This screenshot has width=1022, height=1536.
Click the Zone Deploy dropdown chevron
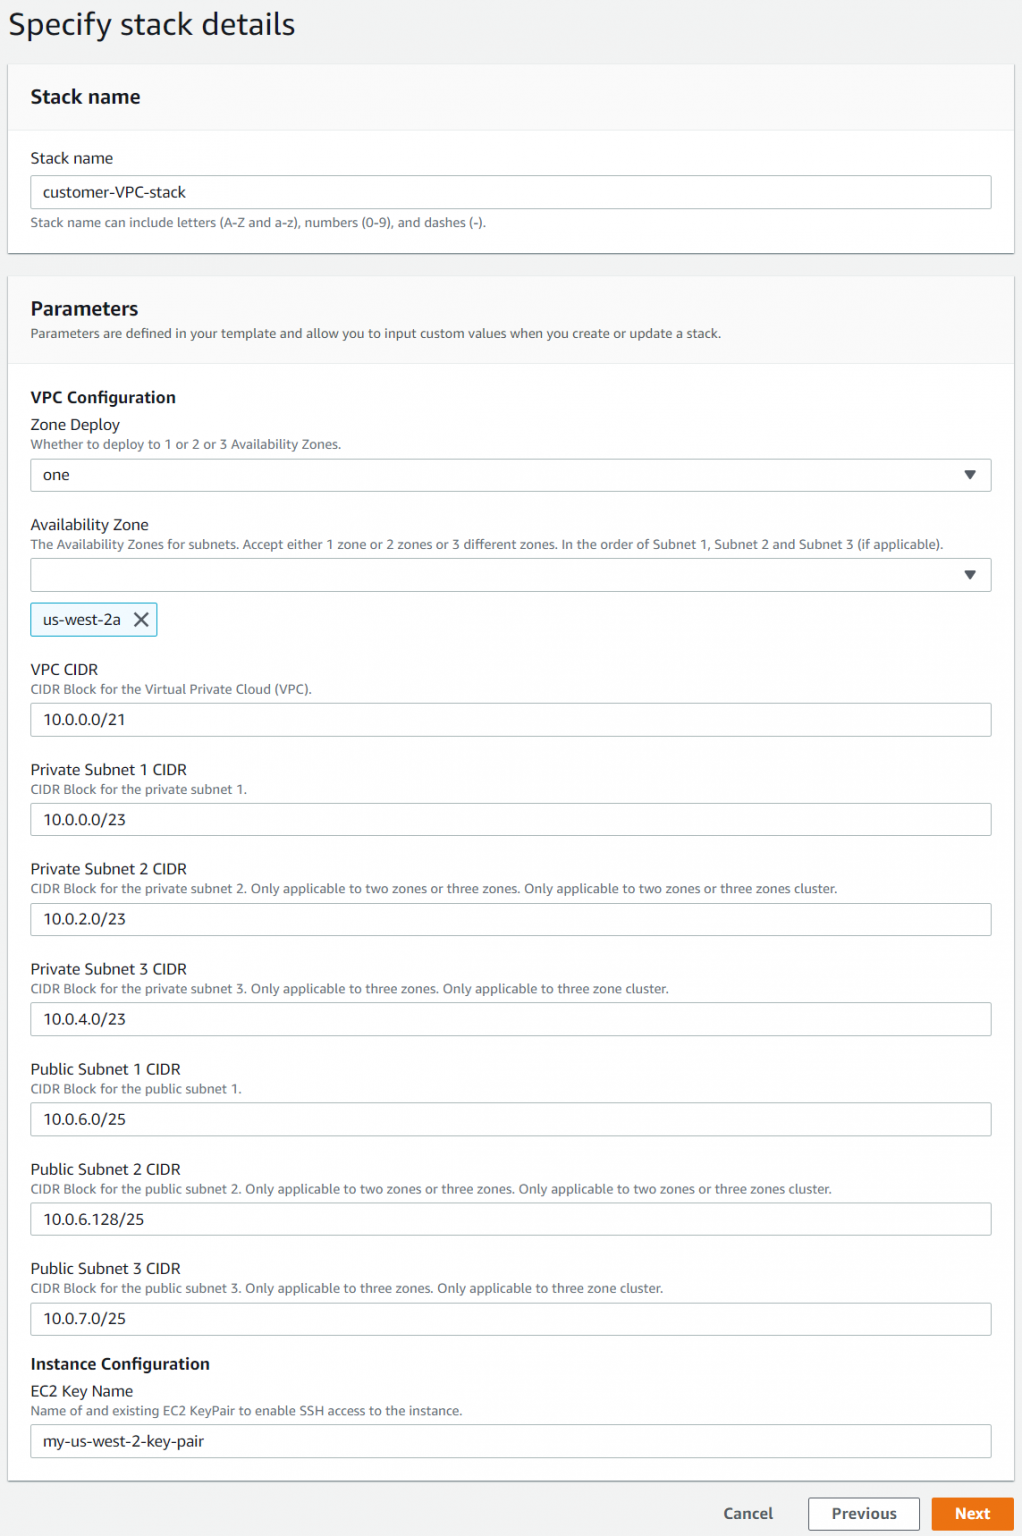pos(969,475)
